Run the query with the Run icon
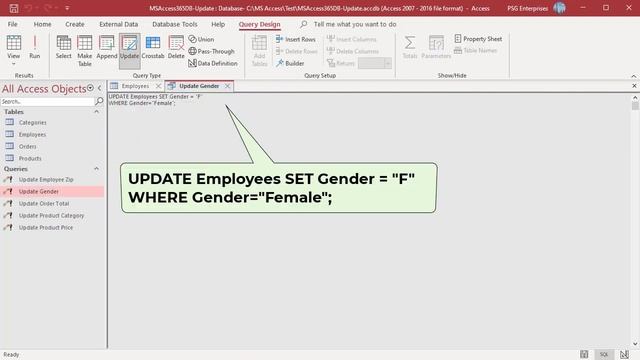This screenshot has width=640, height=360. (35, 48)
